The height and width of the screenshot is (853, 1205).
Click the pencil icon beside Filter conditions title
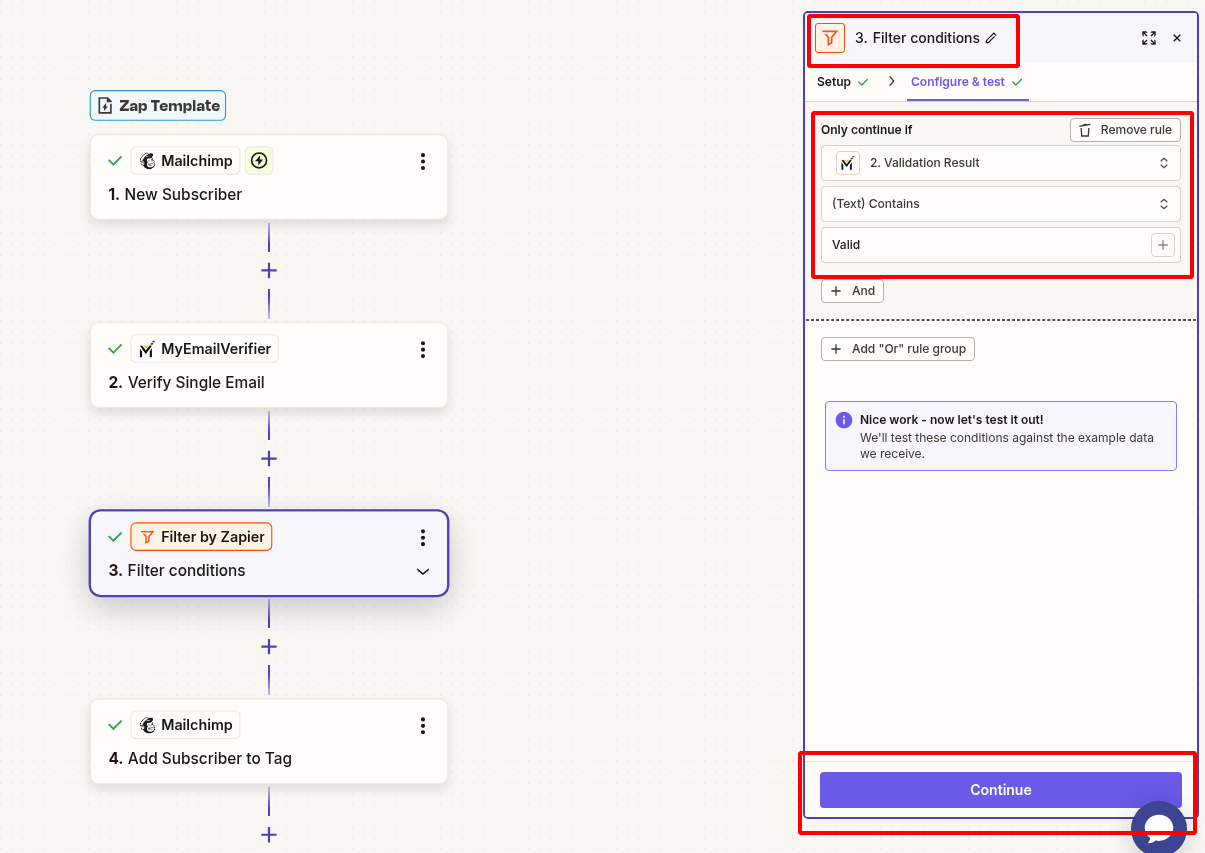click(x=990, y=37)
